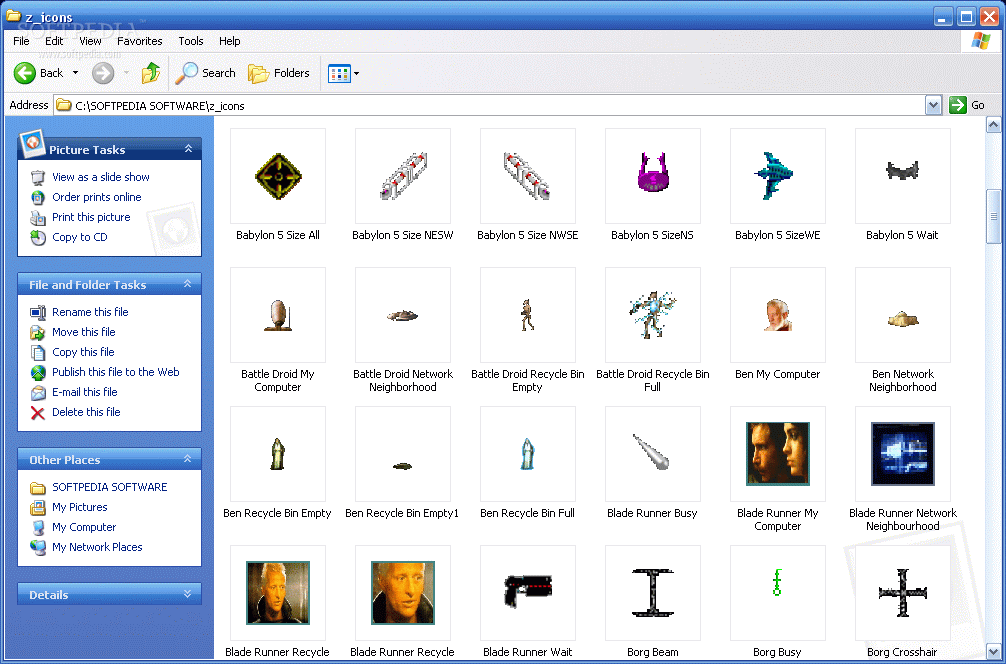Click the Borg Crosshair icon
The height and width of the screenshot is (664, 1006).
point(902,592)
